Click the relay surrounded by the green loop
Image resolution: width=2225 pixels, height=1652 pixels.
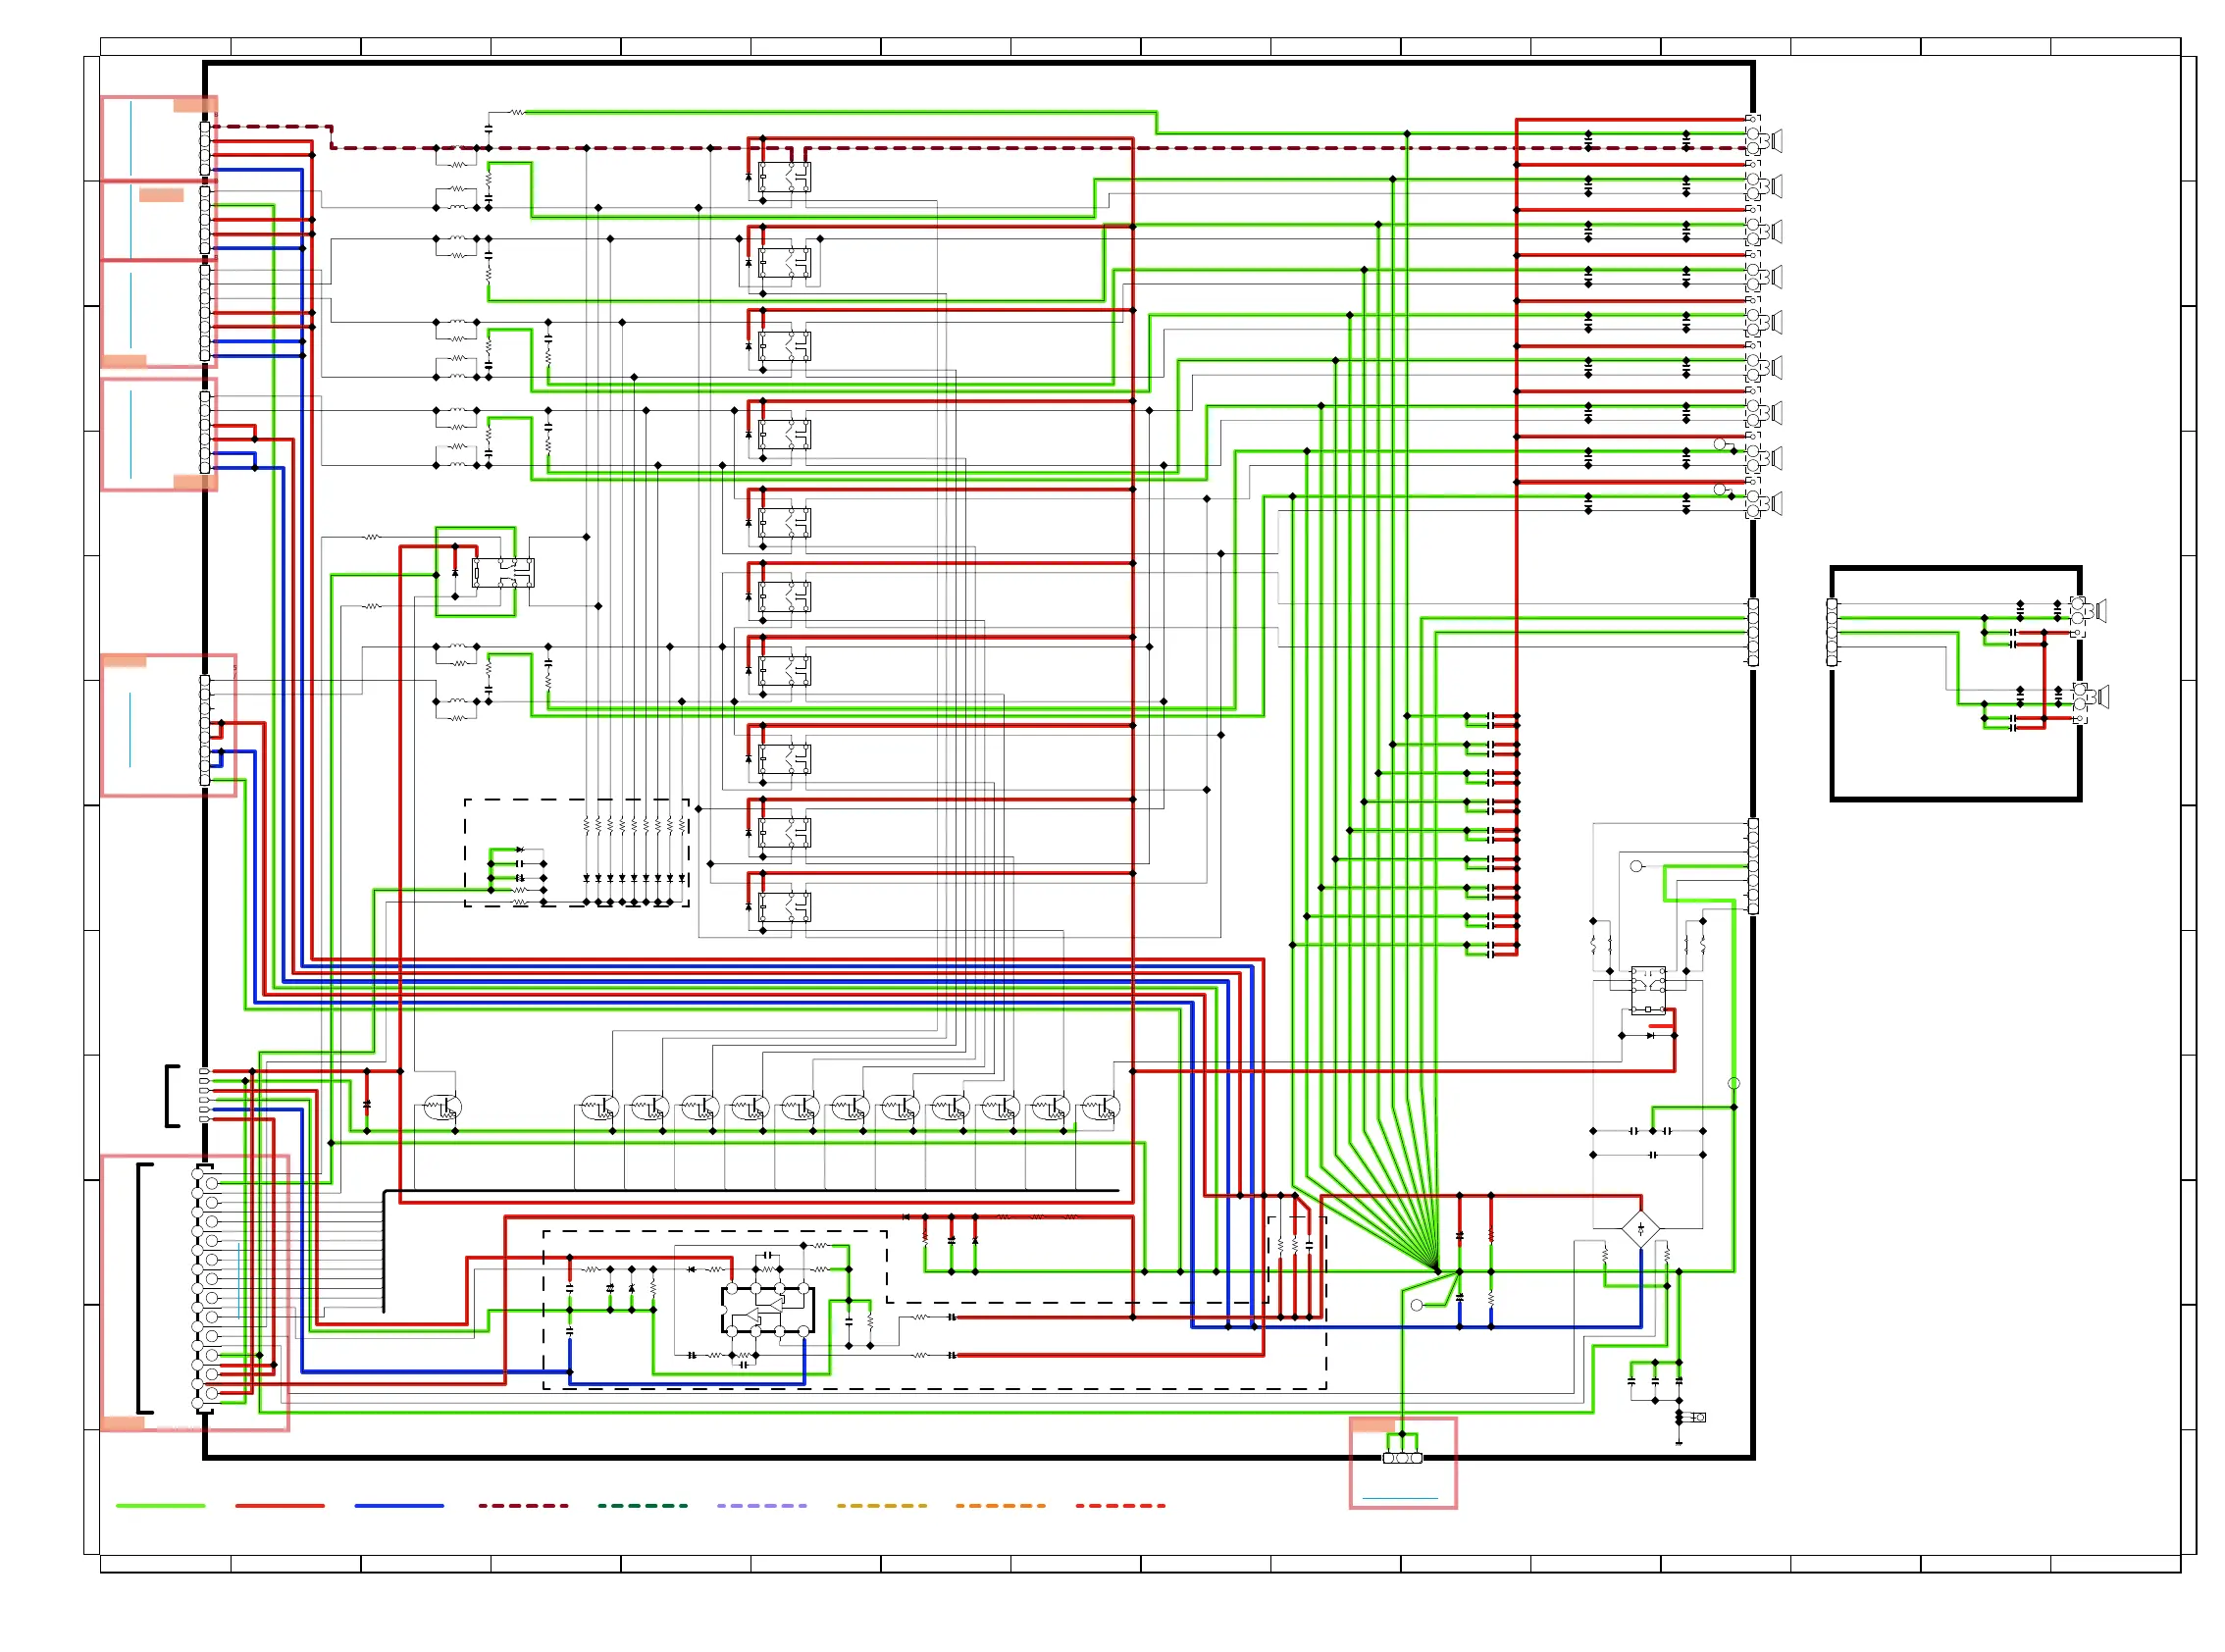coord(502,573)
